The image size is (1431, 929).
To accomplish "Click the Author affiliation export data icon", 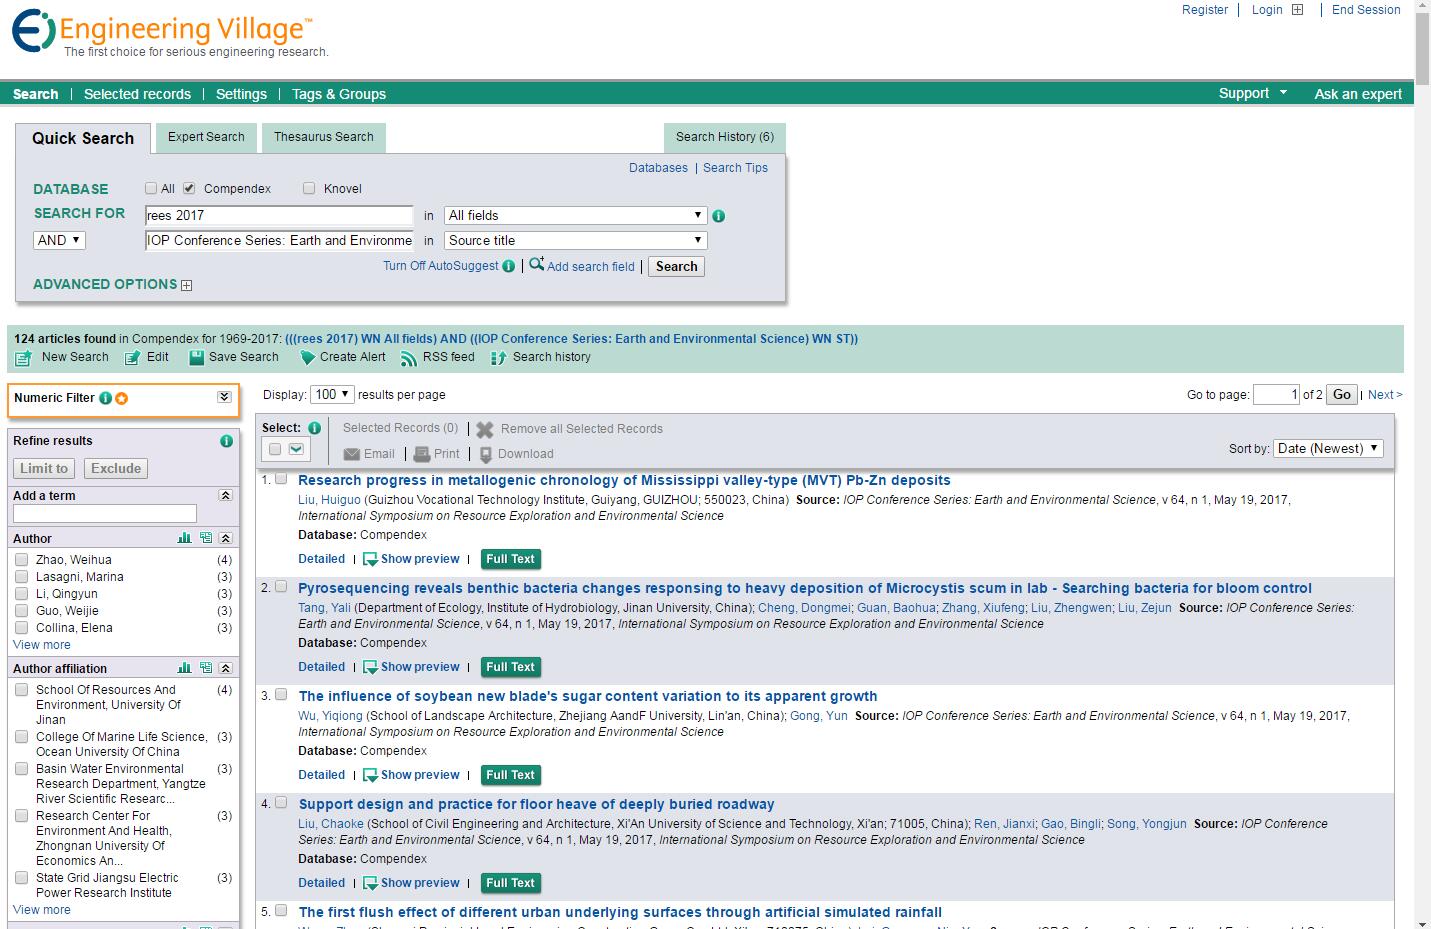I will [x=205, y=668].
